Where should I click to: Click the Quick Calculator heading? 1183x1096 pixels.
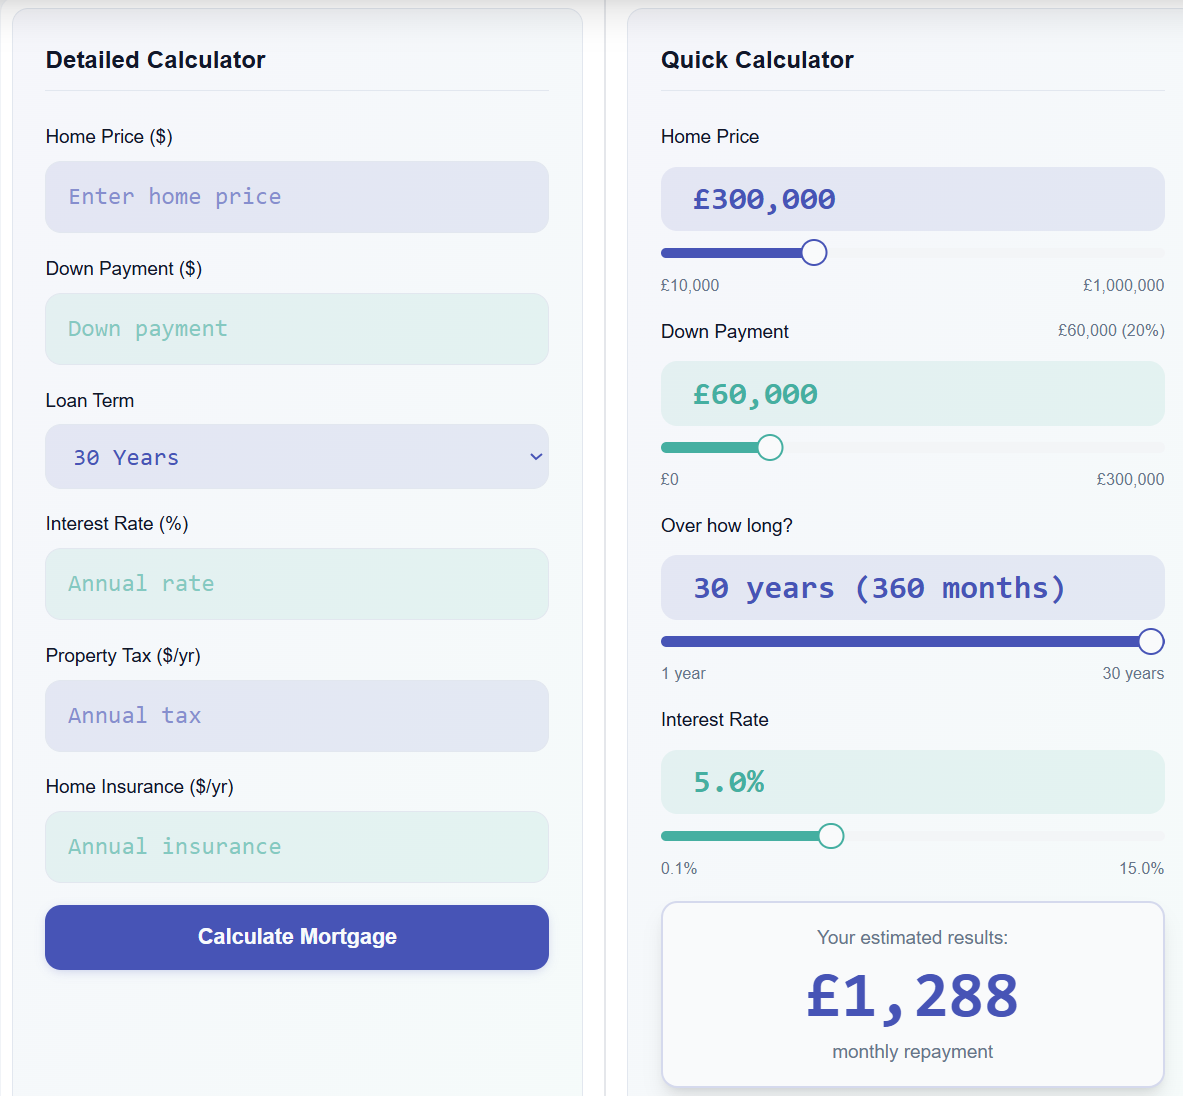(757, 60)
